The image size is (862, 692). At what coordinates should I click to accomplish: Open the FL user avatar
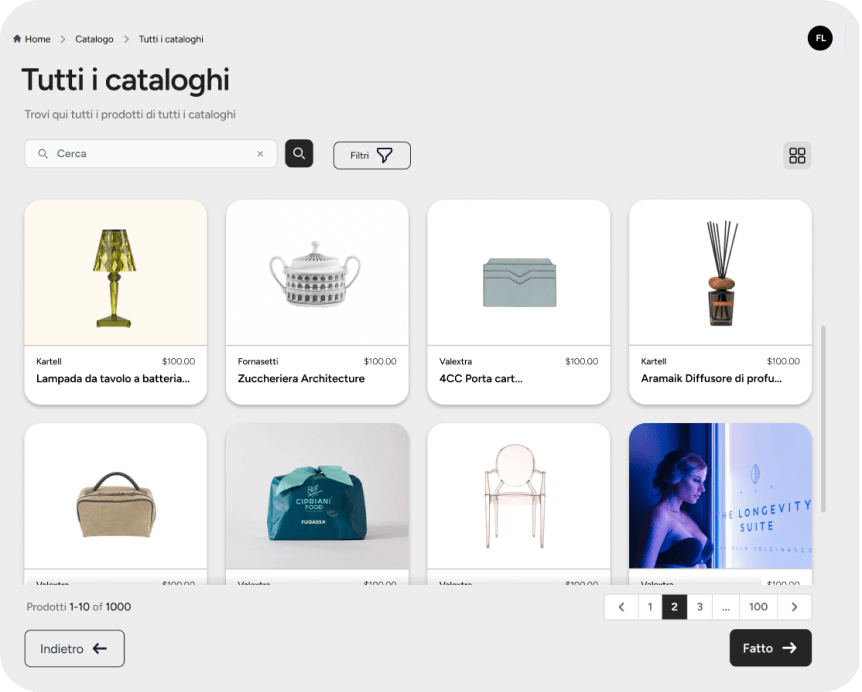click(820, 38)
